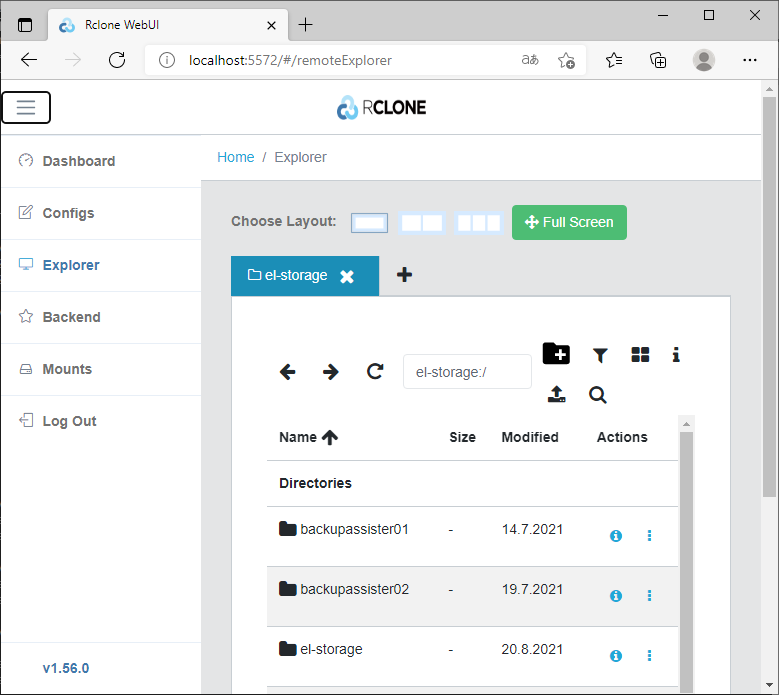Click the new folder icon

click(x=556, y=354)
